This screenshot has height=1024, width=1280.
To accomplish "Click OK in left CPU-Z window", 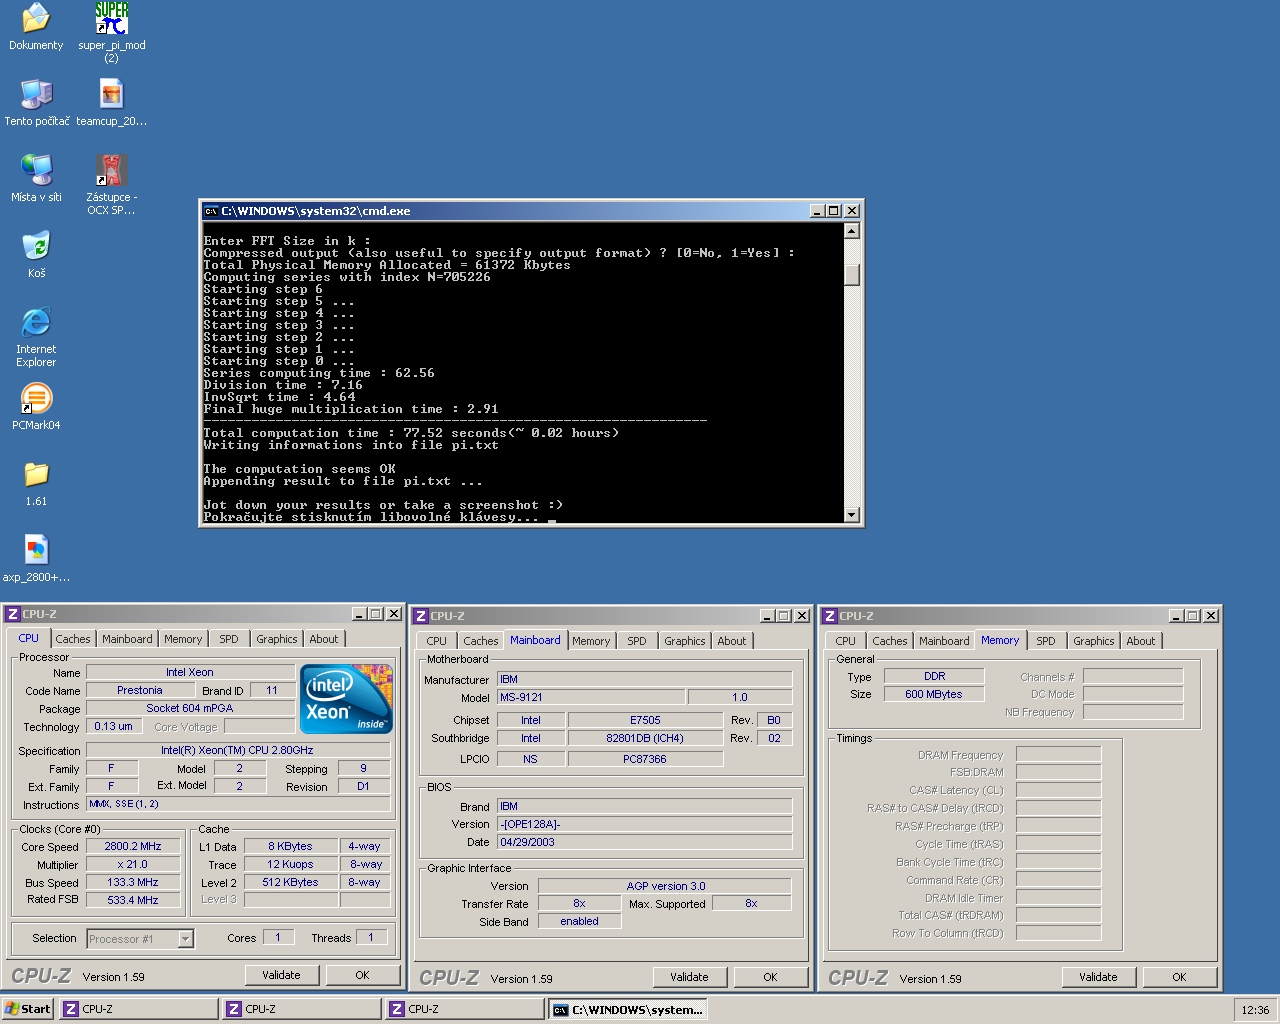I will tap(362, 975).
